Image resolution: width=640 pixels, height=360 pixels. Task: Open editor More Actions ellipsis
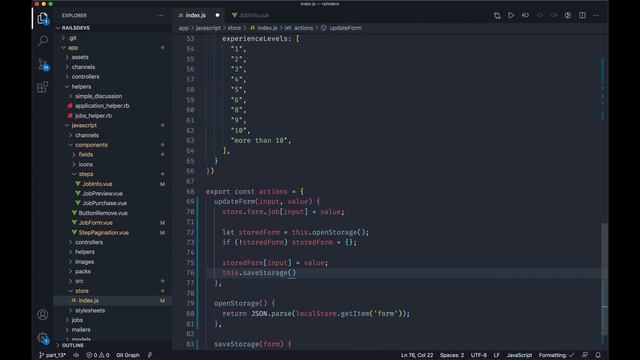(x=596, y=16)
